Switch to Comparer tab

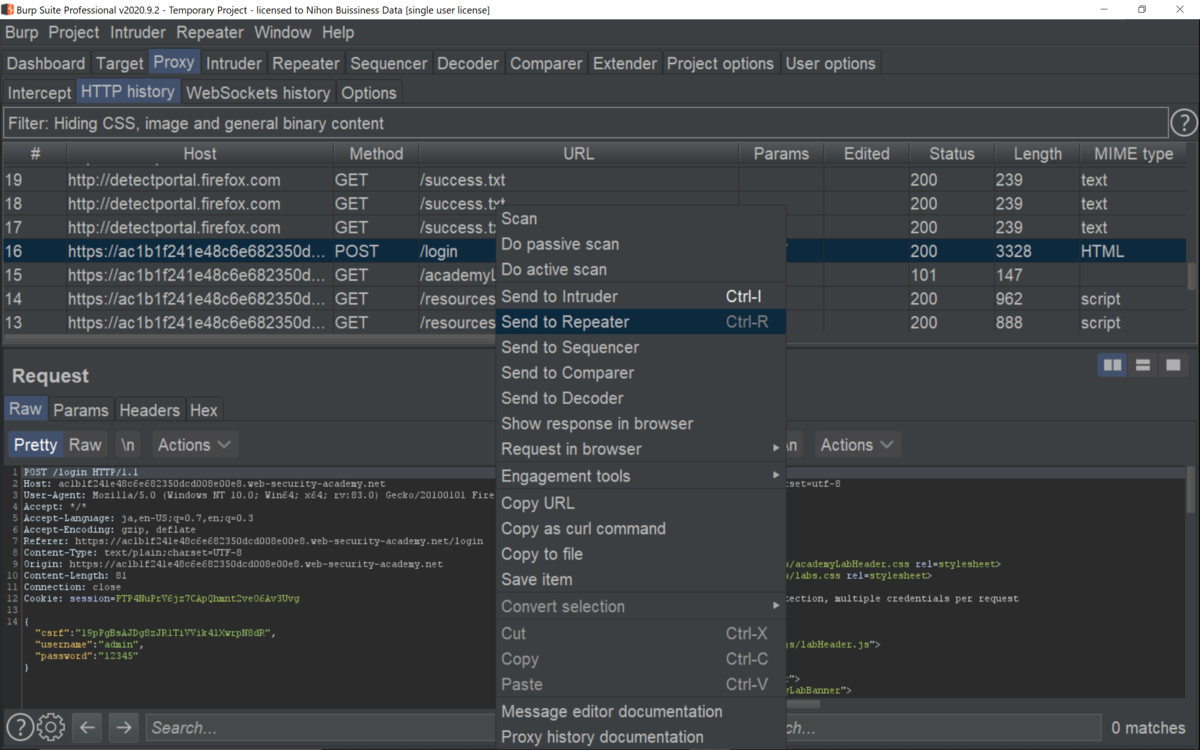546,63
